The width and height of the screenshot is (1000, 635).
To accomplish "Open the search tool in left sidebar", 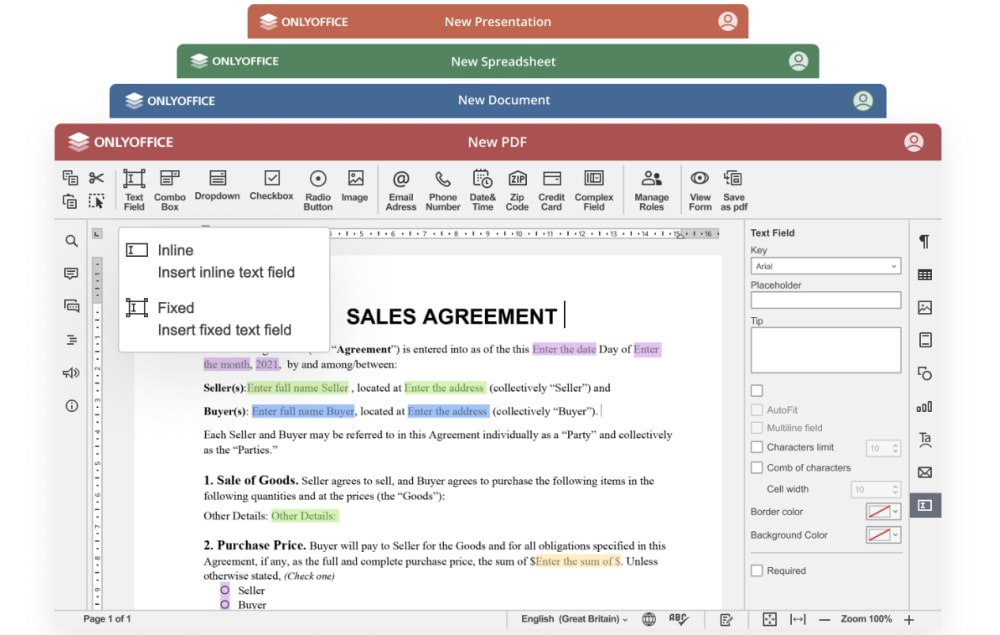I will [x=71, y=241].
